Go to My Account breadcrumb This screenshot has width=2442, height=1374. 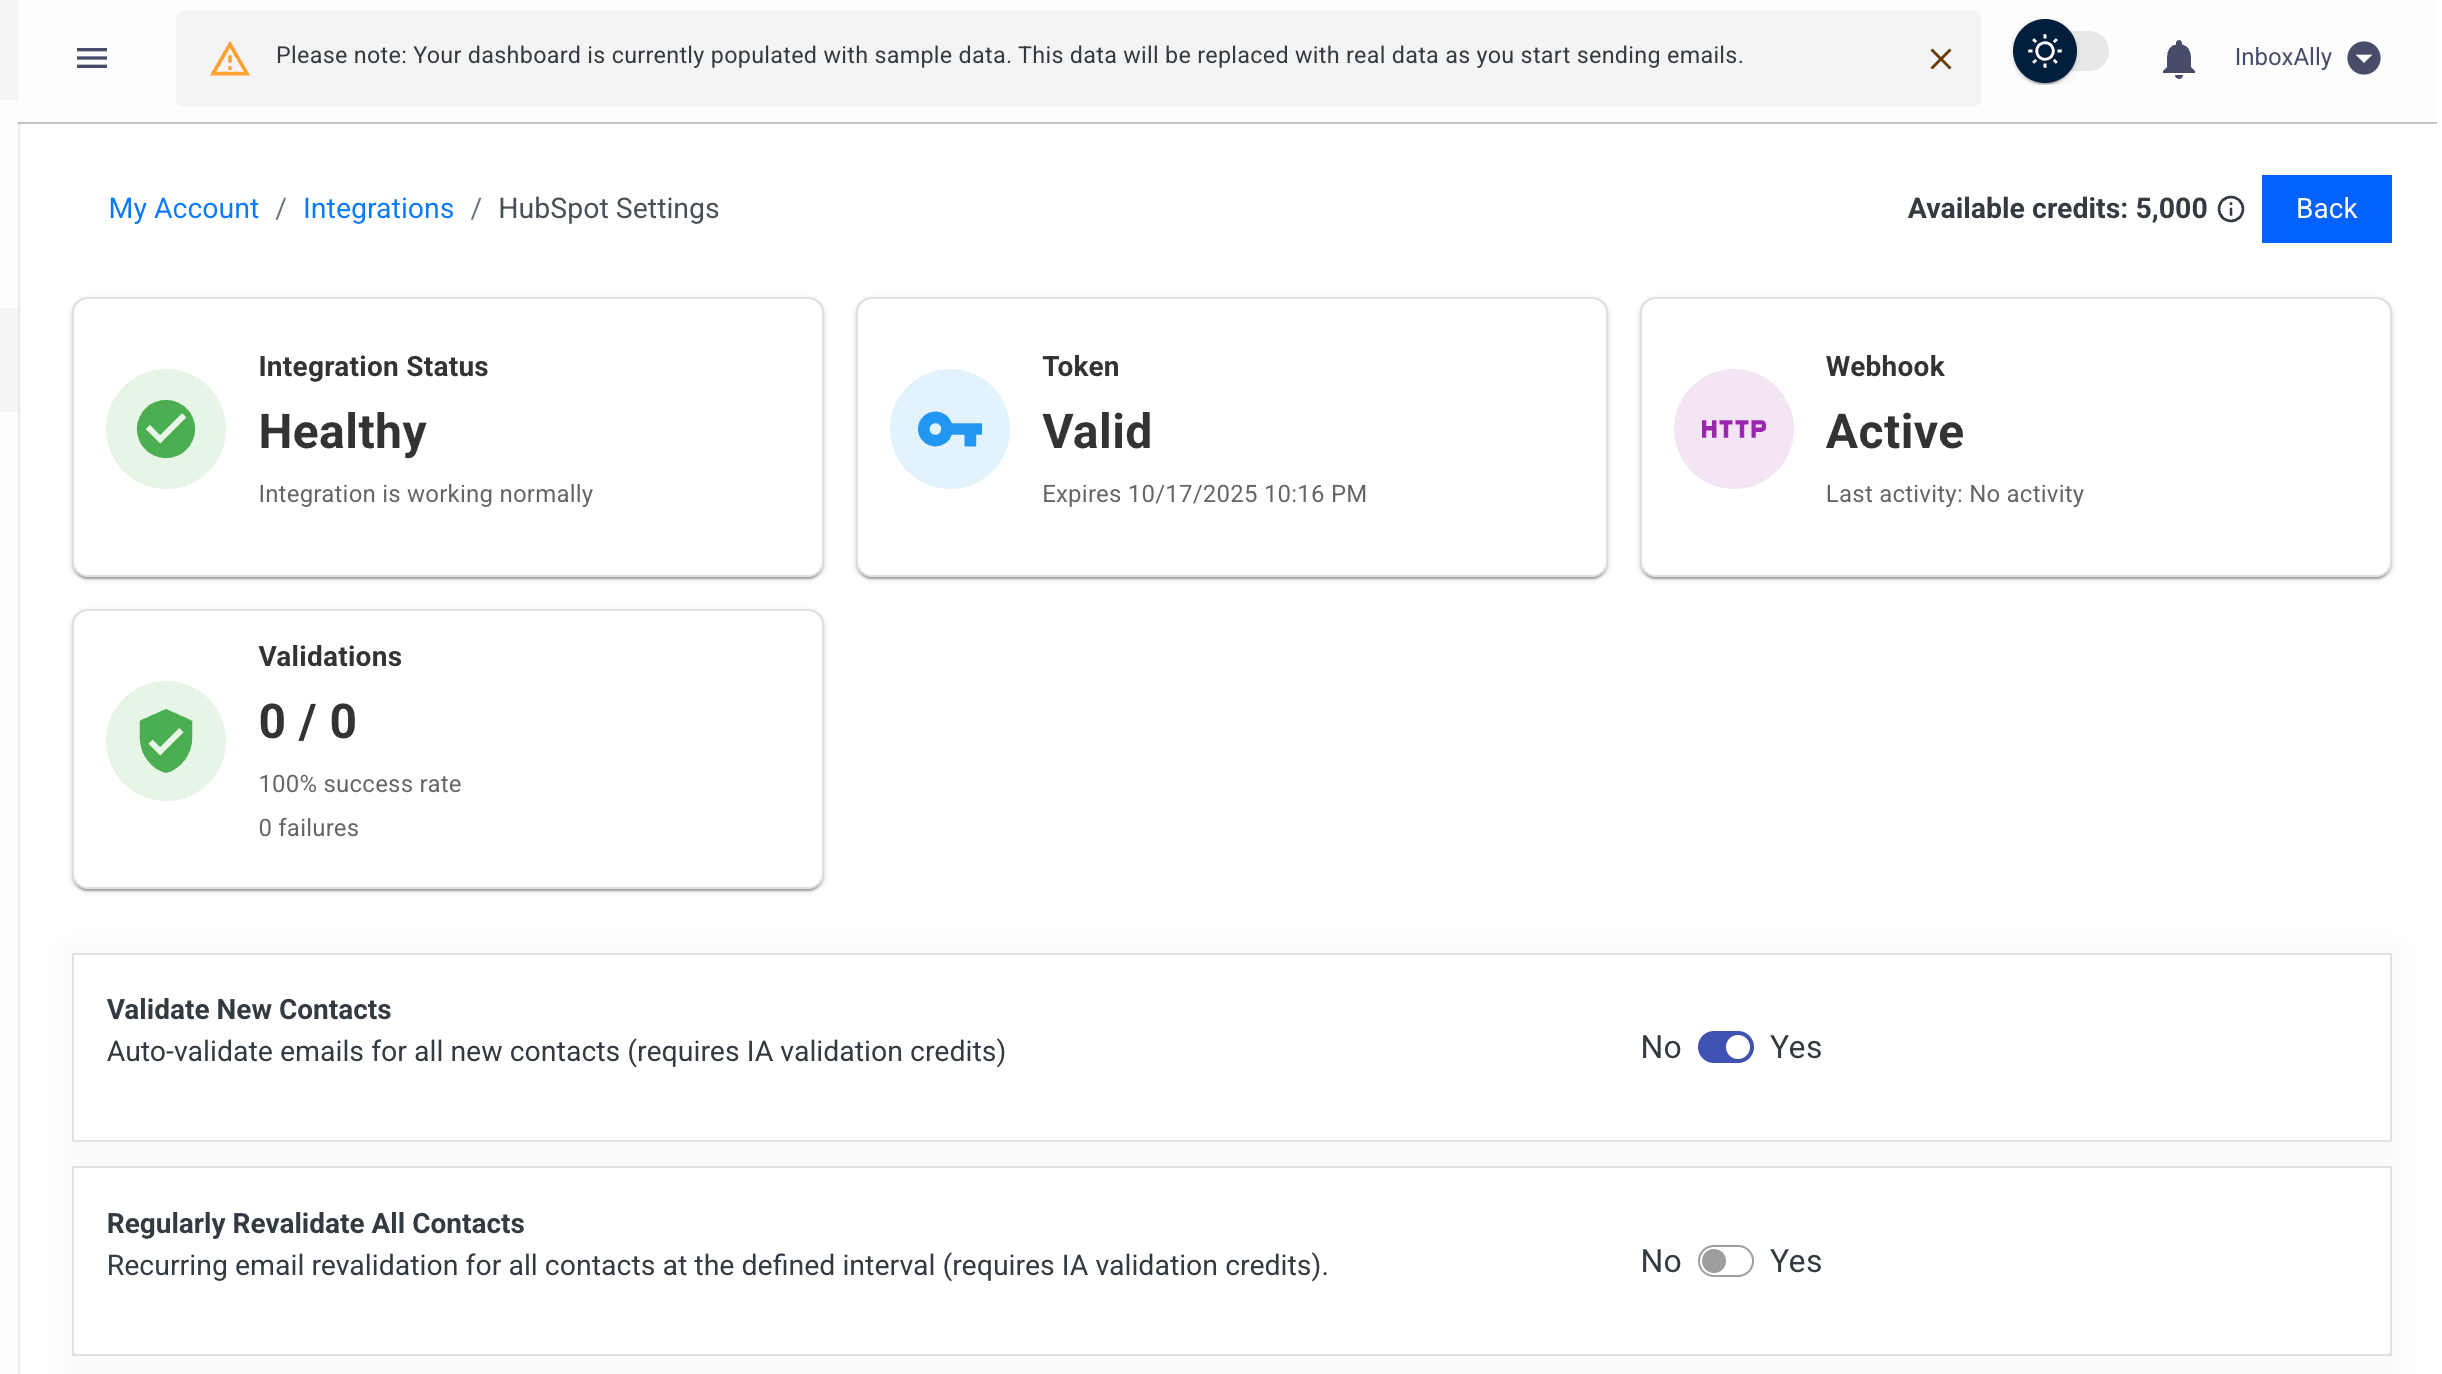coord(183,209)
